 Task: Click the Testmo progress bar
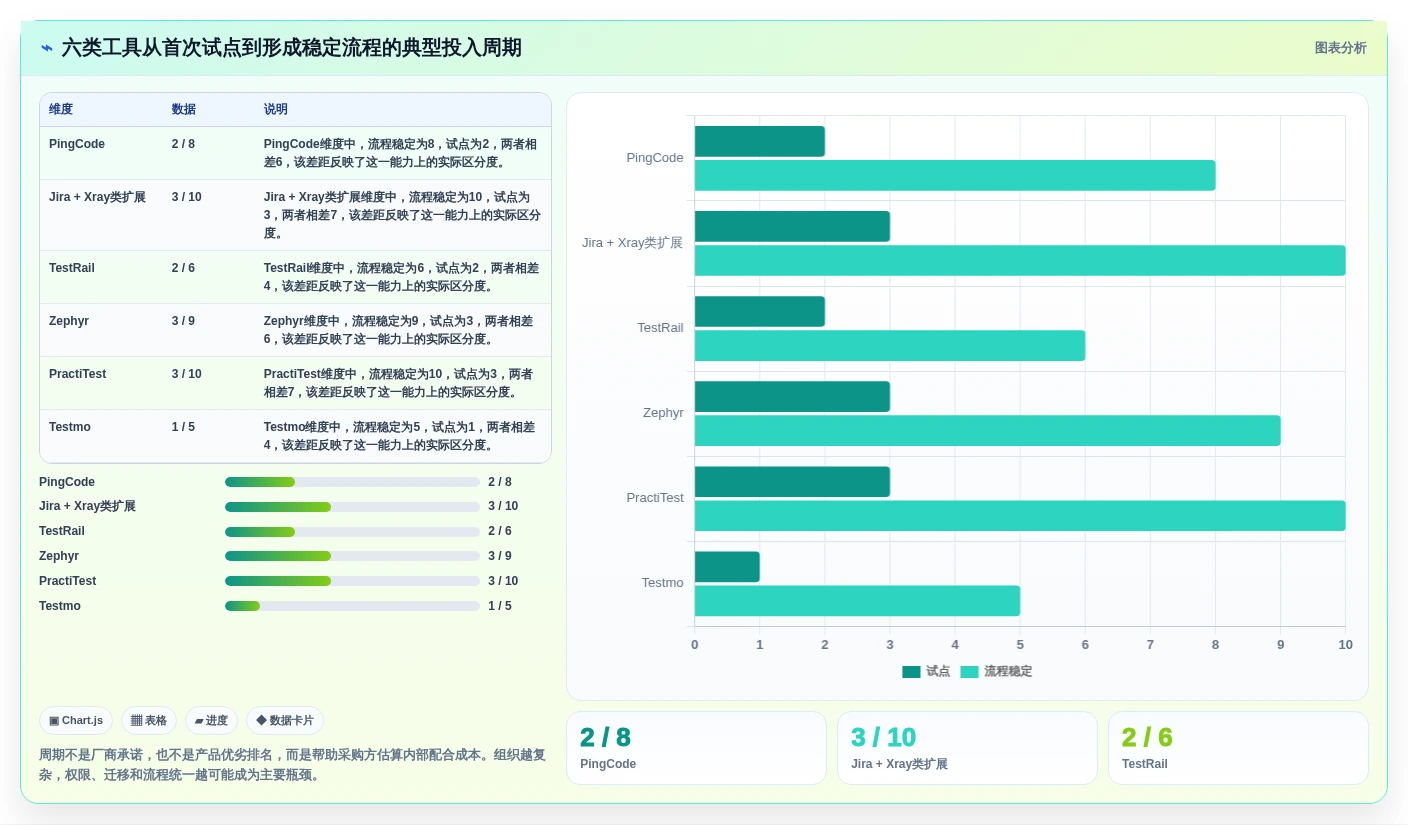point(352,606)
